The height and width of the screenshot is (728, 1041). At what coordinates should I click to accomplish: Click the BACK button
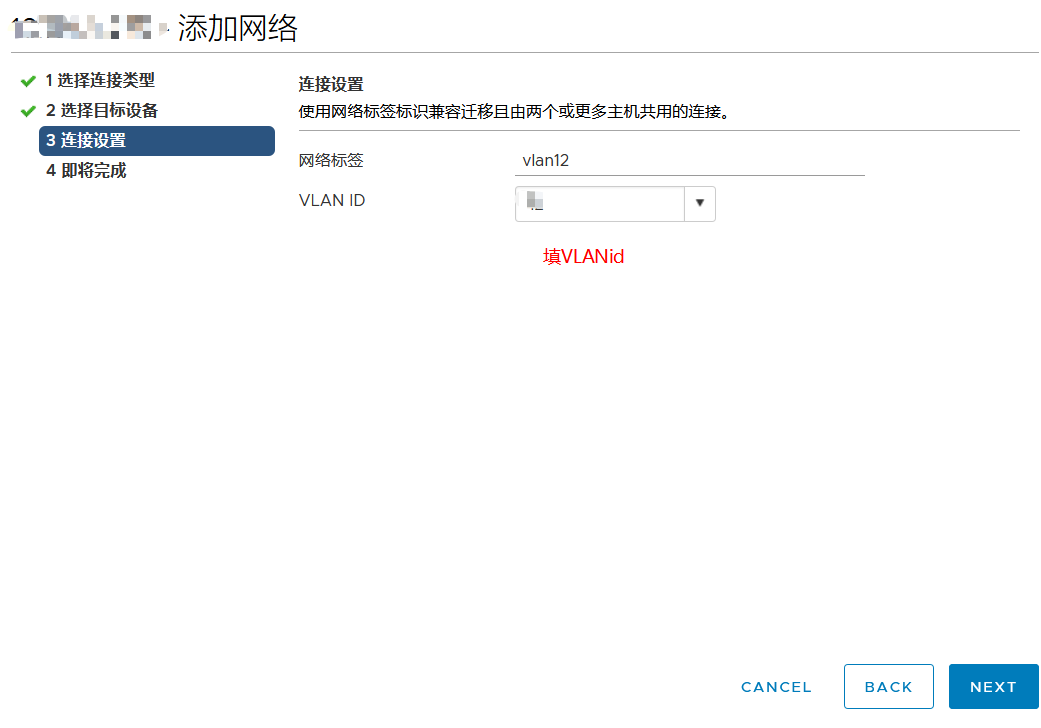point(888,686)
